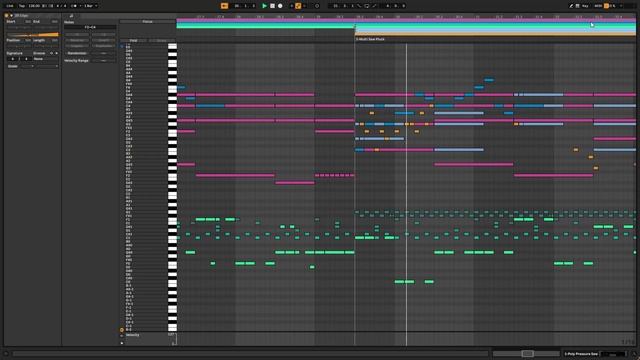This screenshot has width=640, height=360.
Task: Click the Commit groove arrow icon
Action: tap(56, 53)
